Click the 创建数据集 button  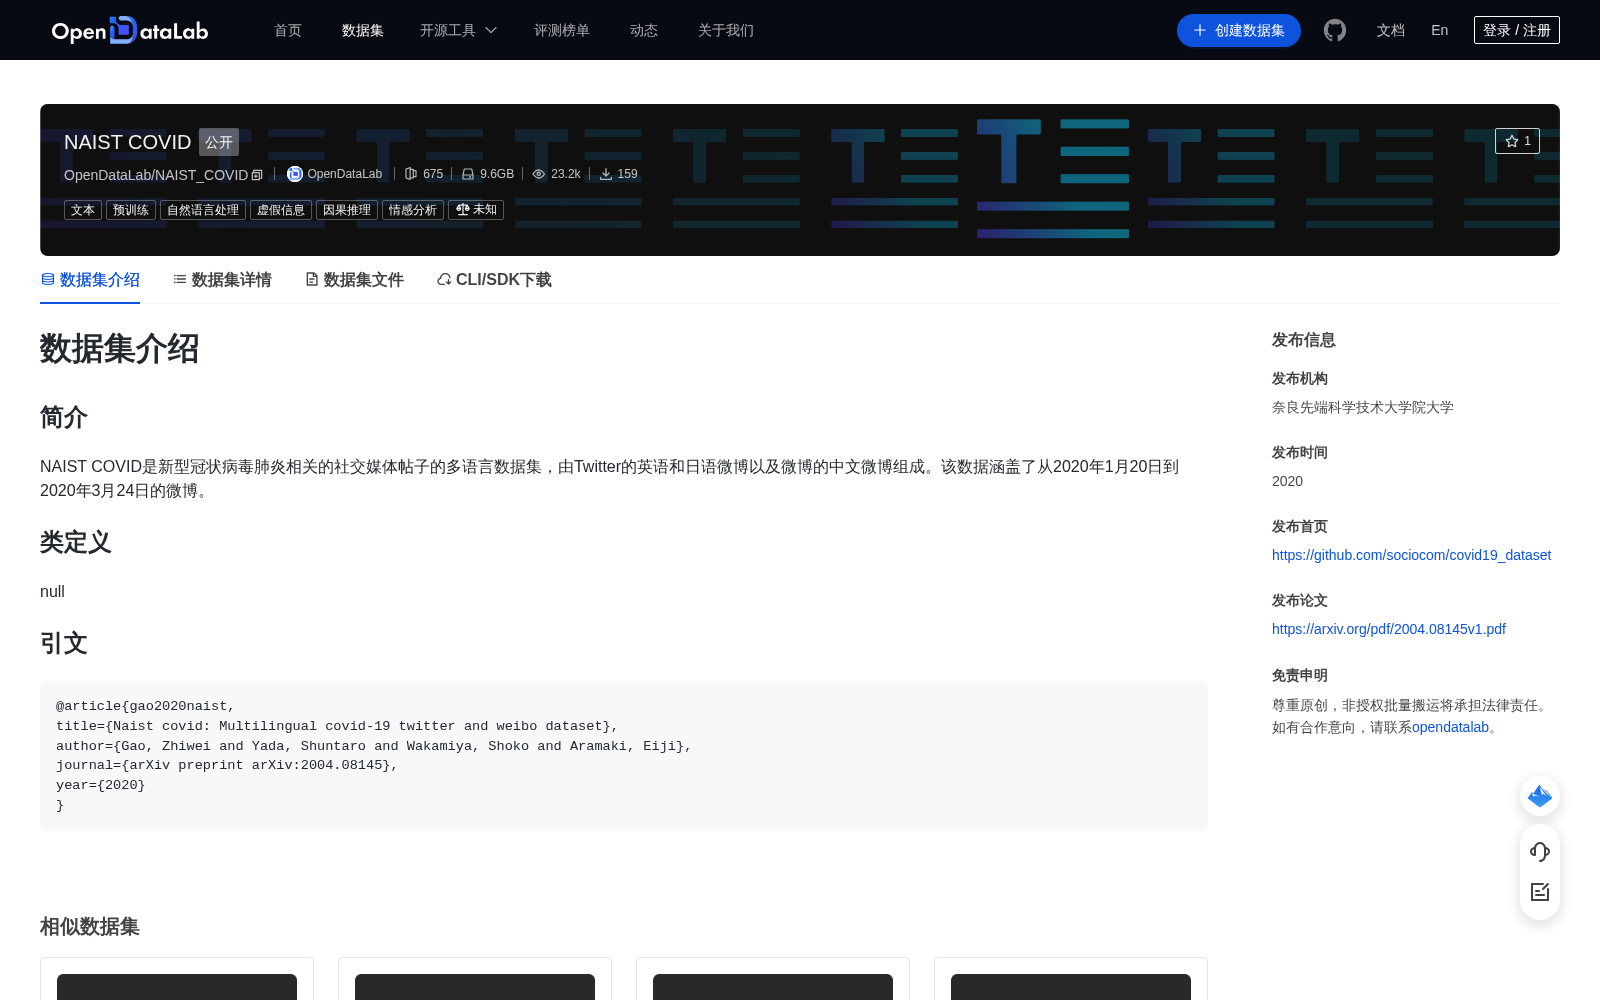pos(1239,30)
